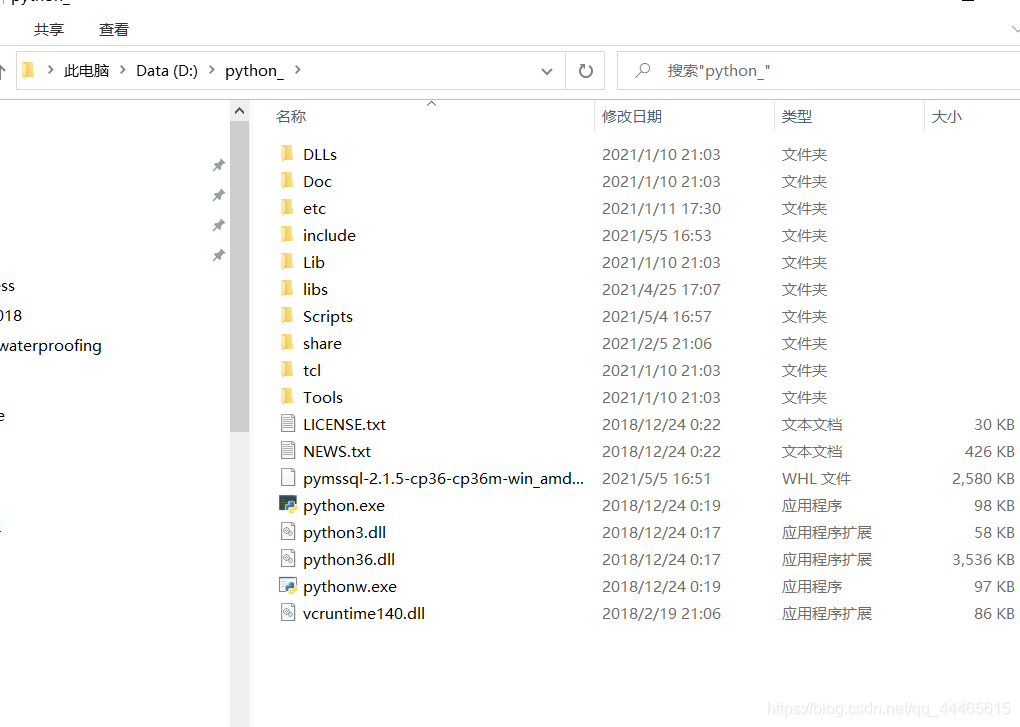Select the include folder icon

288,235
